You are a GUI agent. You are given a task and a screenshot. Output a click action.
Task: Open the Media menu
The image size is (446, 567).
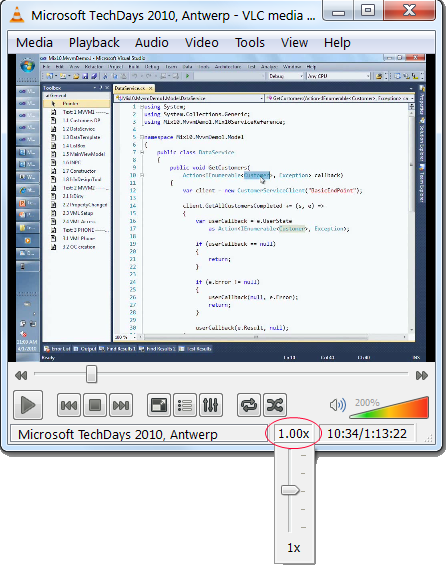tap(34, 43)
